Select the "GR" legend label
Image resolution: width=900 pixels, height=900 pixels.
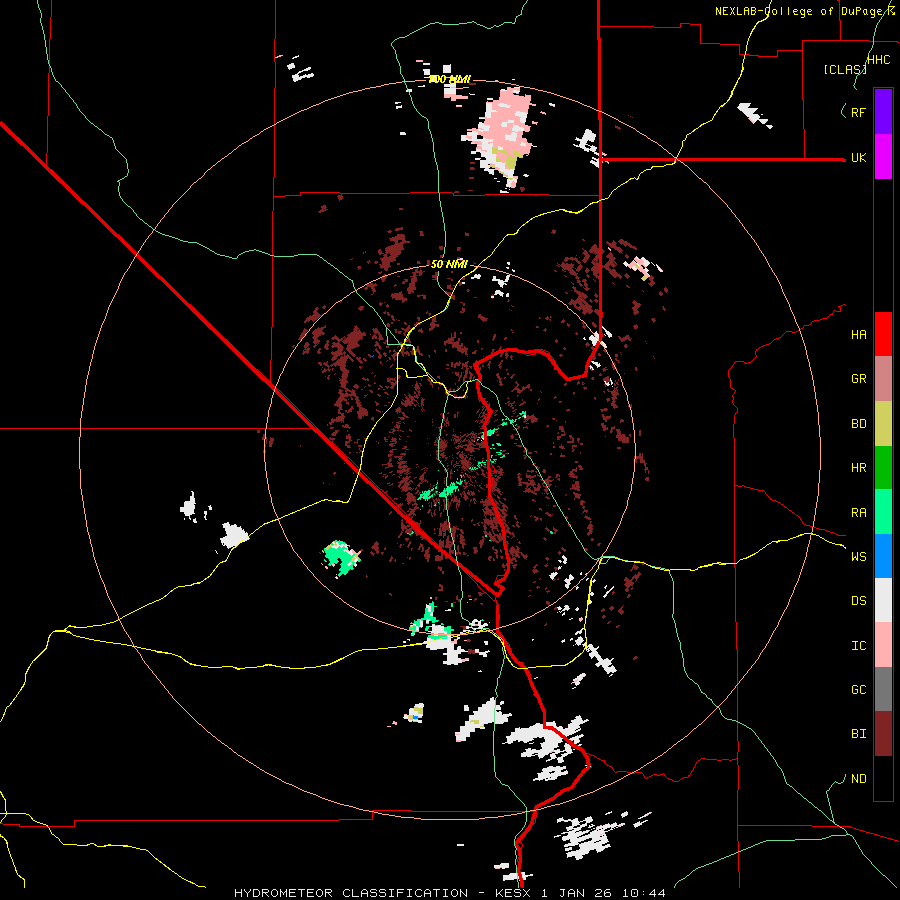pos(858,379)
